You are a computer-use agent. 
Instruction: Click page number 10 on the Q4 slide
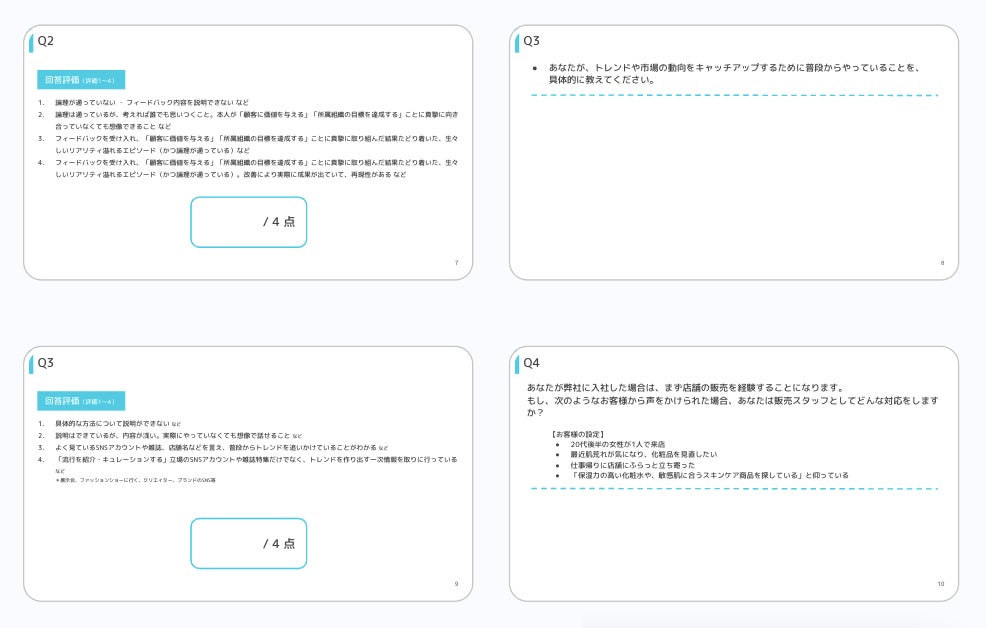(941, 584)
